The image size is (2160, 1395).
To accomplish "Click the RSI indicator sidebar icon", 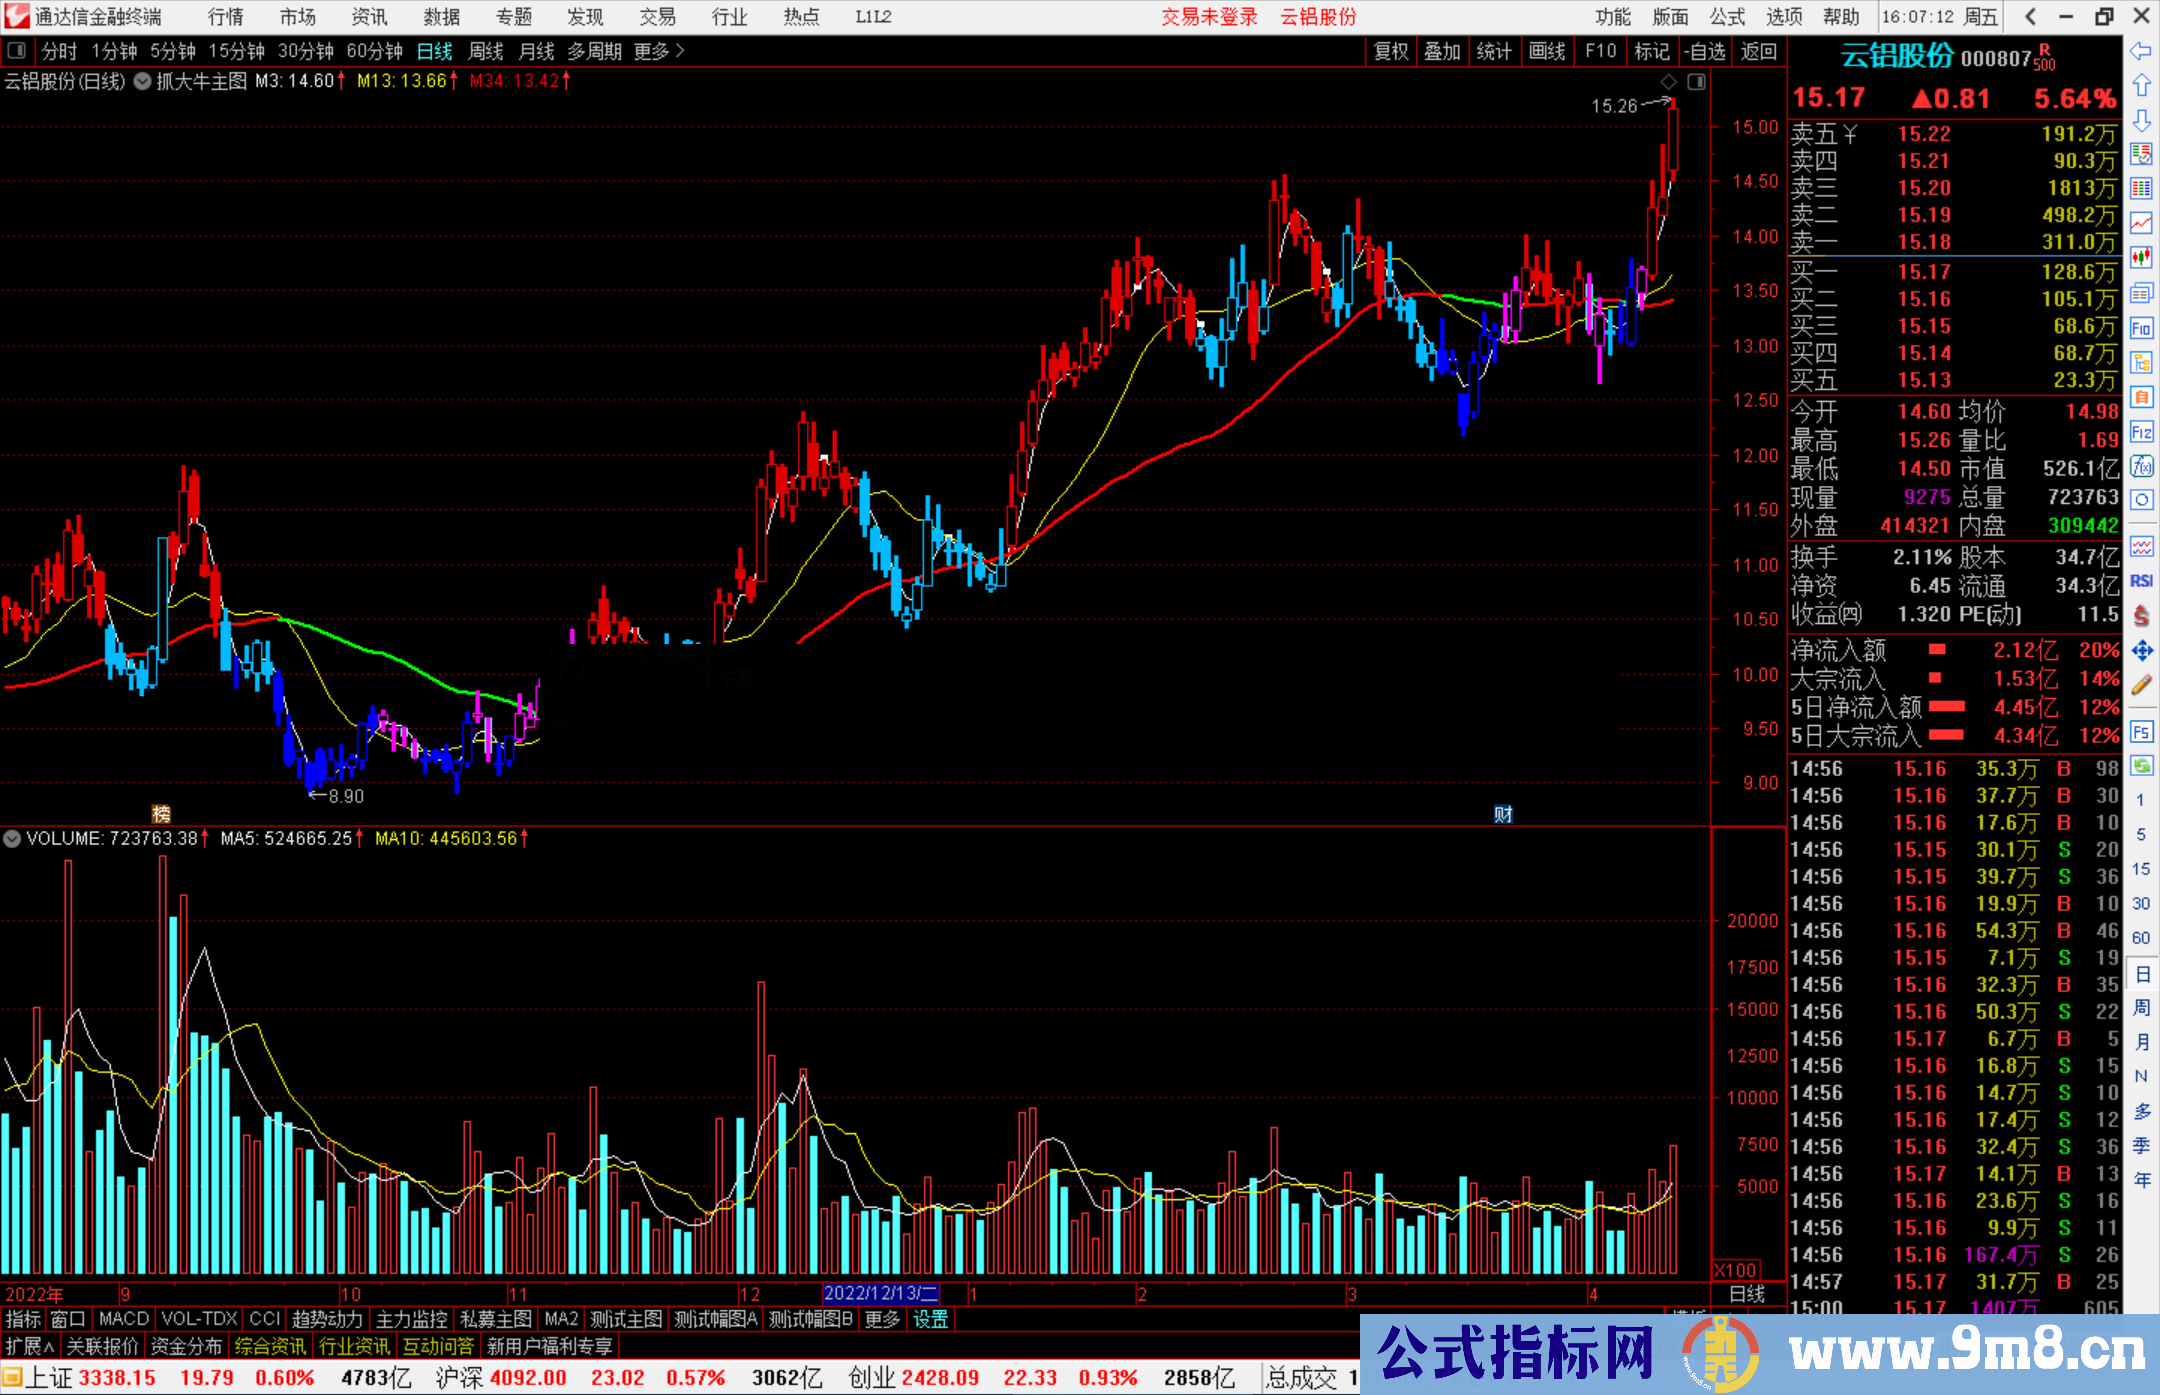I will click(x=2141, y=581).
